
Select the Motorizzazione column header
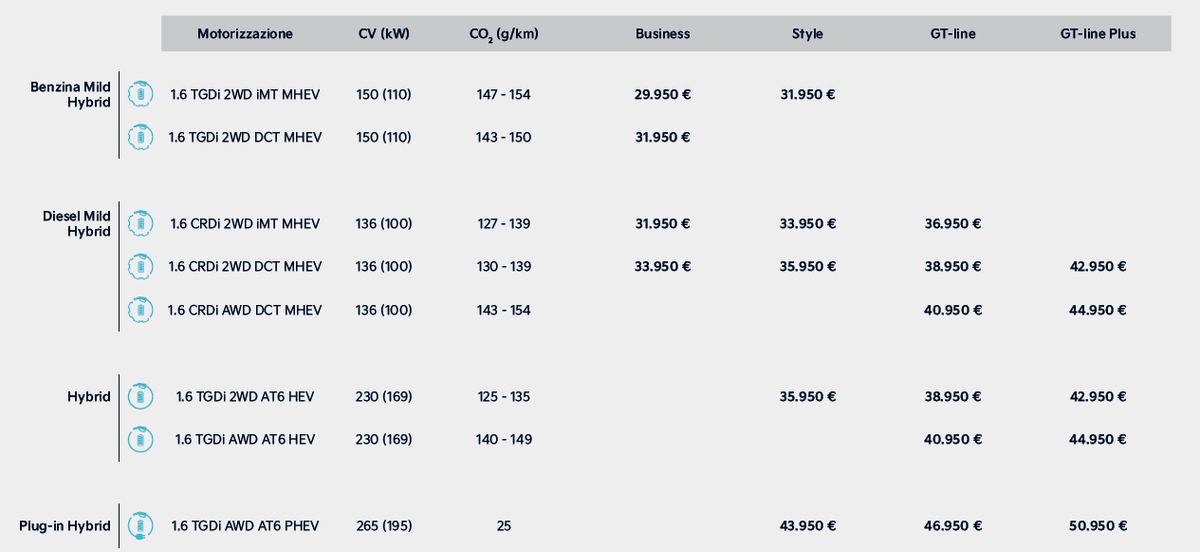tap(245, 33)
